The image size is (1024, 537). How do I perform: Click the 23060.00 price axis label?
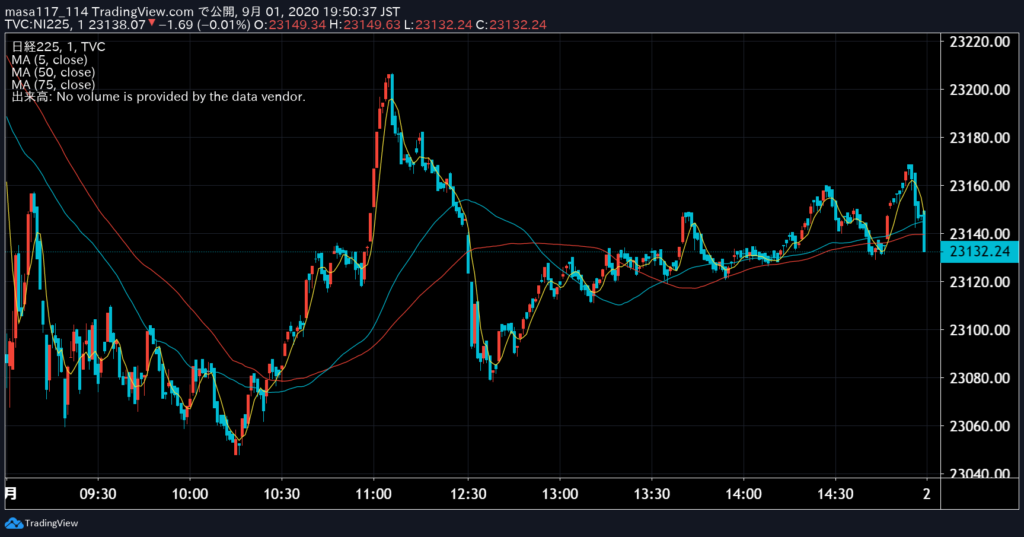point(980,426)
